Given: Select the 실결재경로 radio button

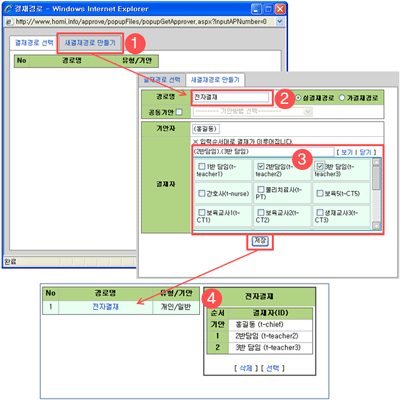Looking at the screenshot, I should point(298,98).
